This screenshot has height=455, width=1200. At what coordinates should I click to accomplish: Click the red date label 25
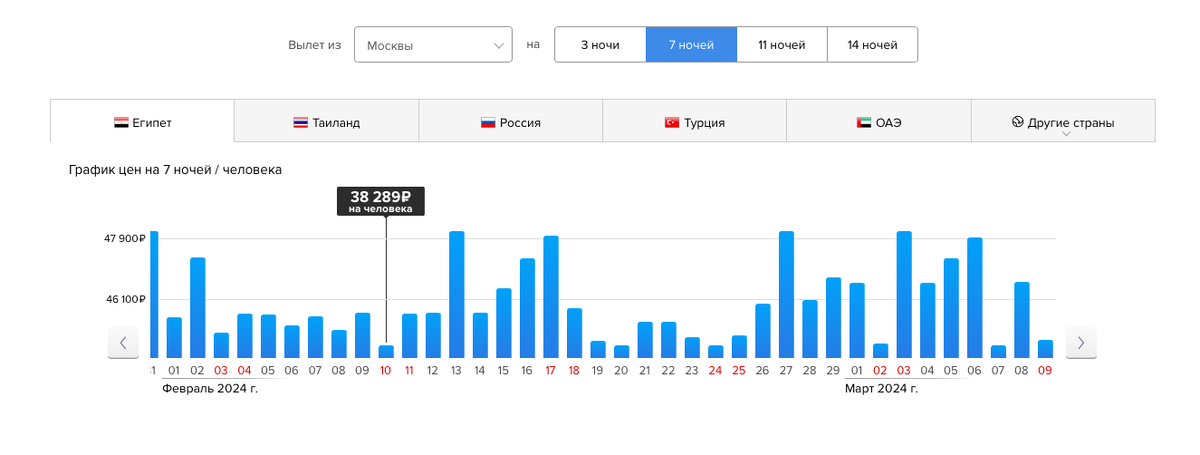coord(739,370)
